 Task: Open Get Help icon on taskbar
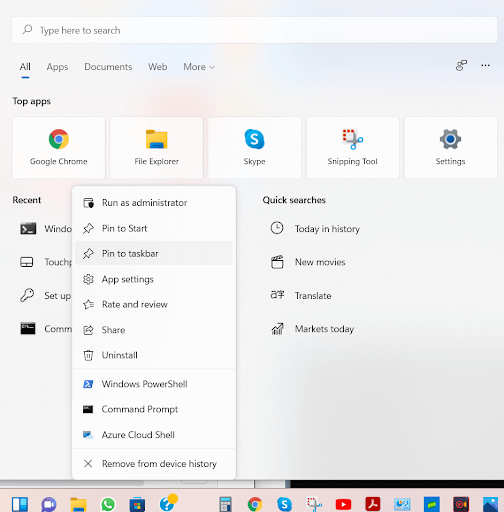(x=168, y=503)
